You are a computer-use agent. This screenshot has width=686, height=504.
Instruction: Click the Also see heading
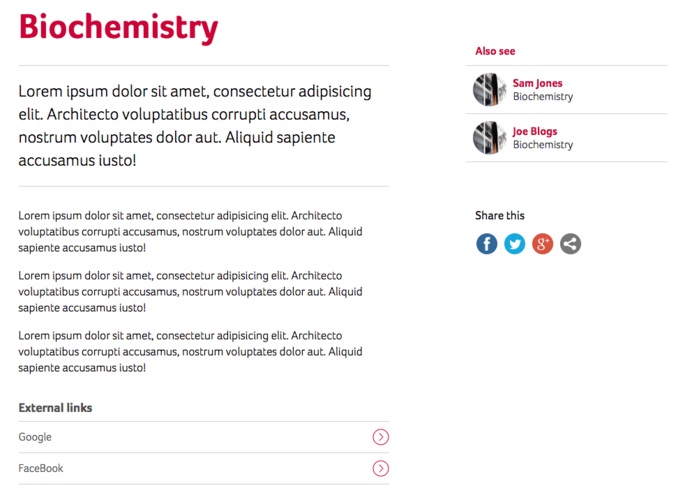tap(495, 51)
